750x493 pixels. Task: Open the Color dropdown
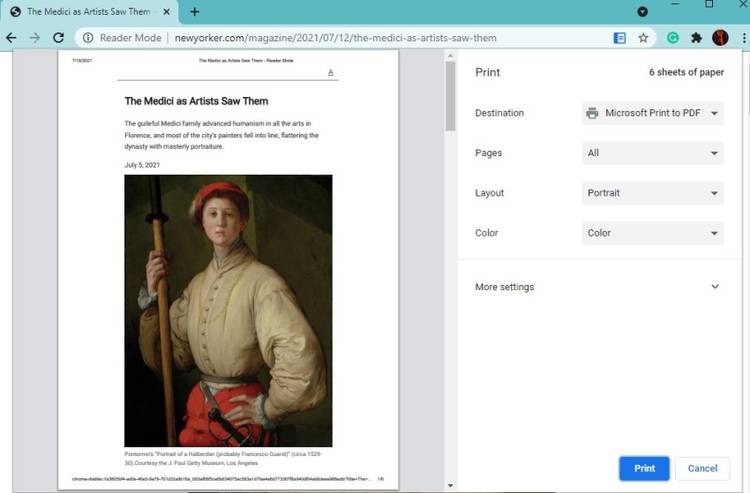pos(652,233)
